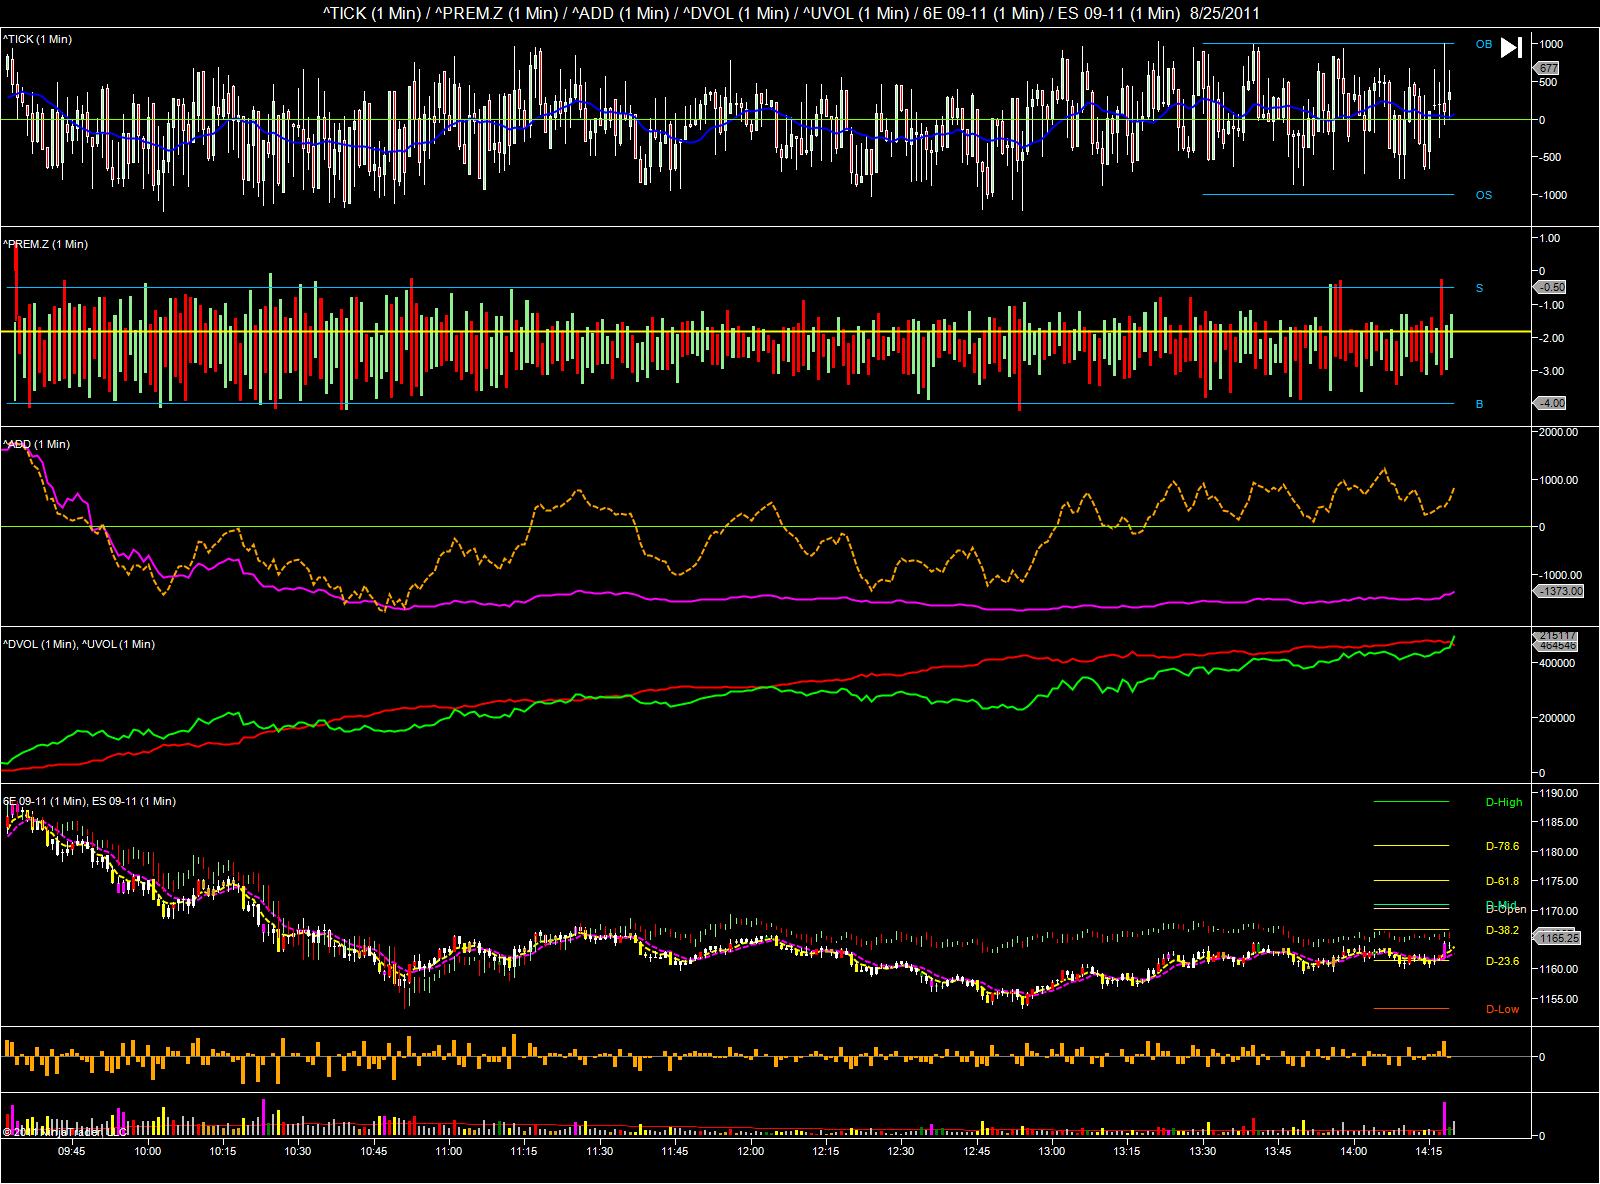This screenshot has height=1184, width=1600.
Task: Select the 677 TICK price marker
Action: click(1548, 68)
